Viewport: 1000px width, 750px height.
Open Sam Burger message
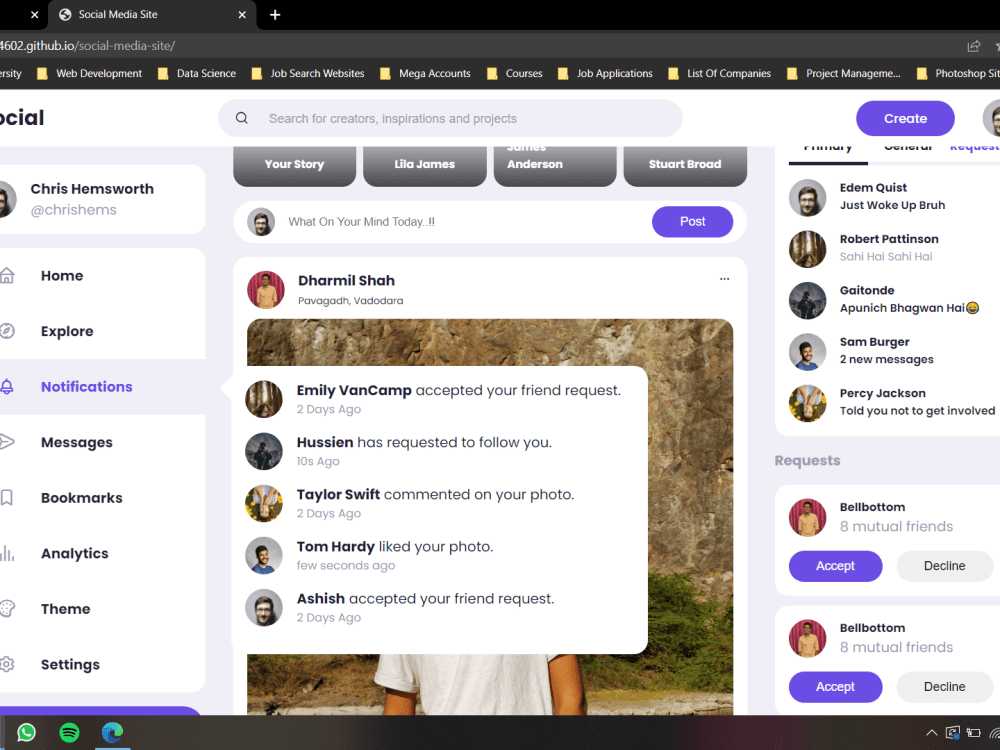[893, 351]
